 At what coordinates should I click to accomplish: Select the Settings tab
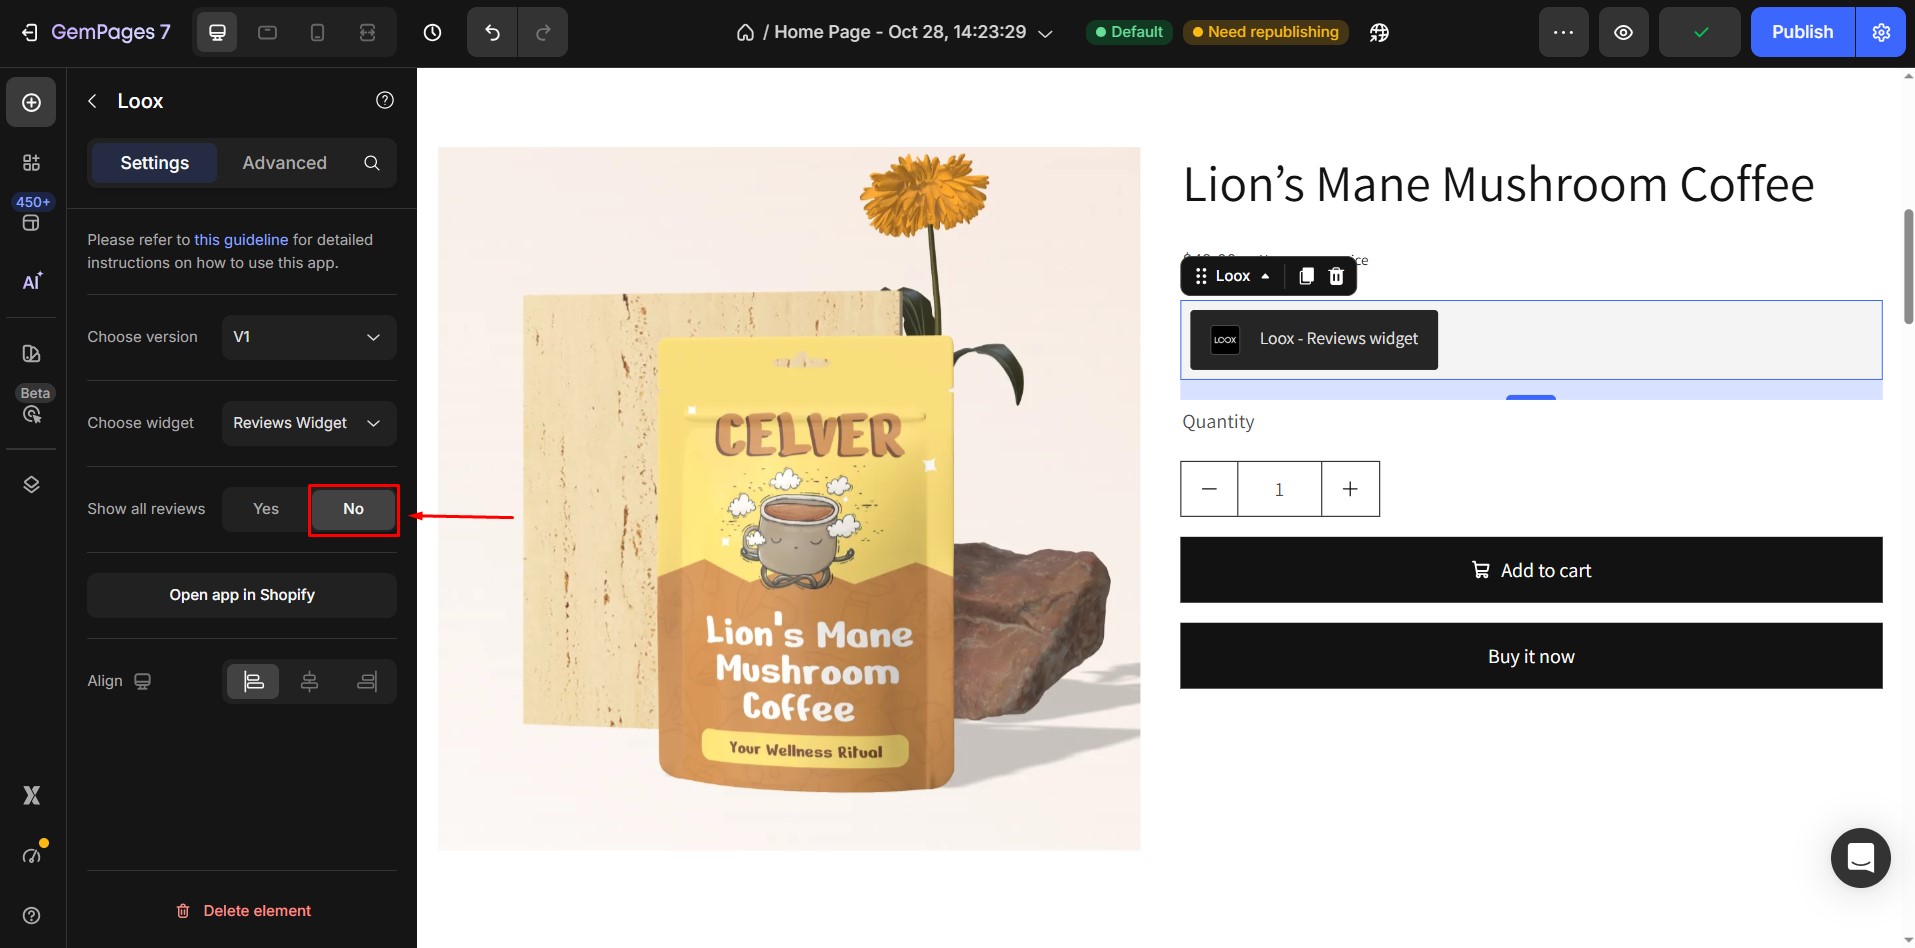coord(154,163)
